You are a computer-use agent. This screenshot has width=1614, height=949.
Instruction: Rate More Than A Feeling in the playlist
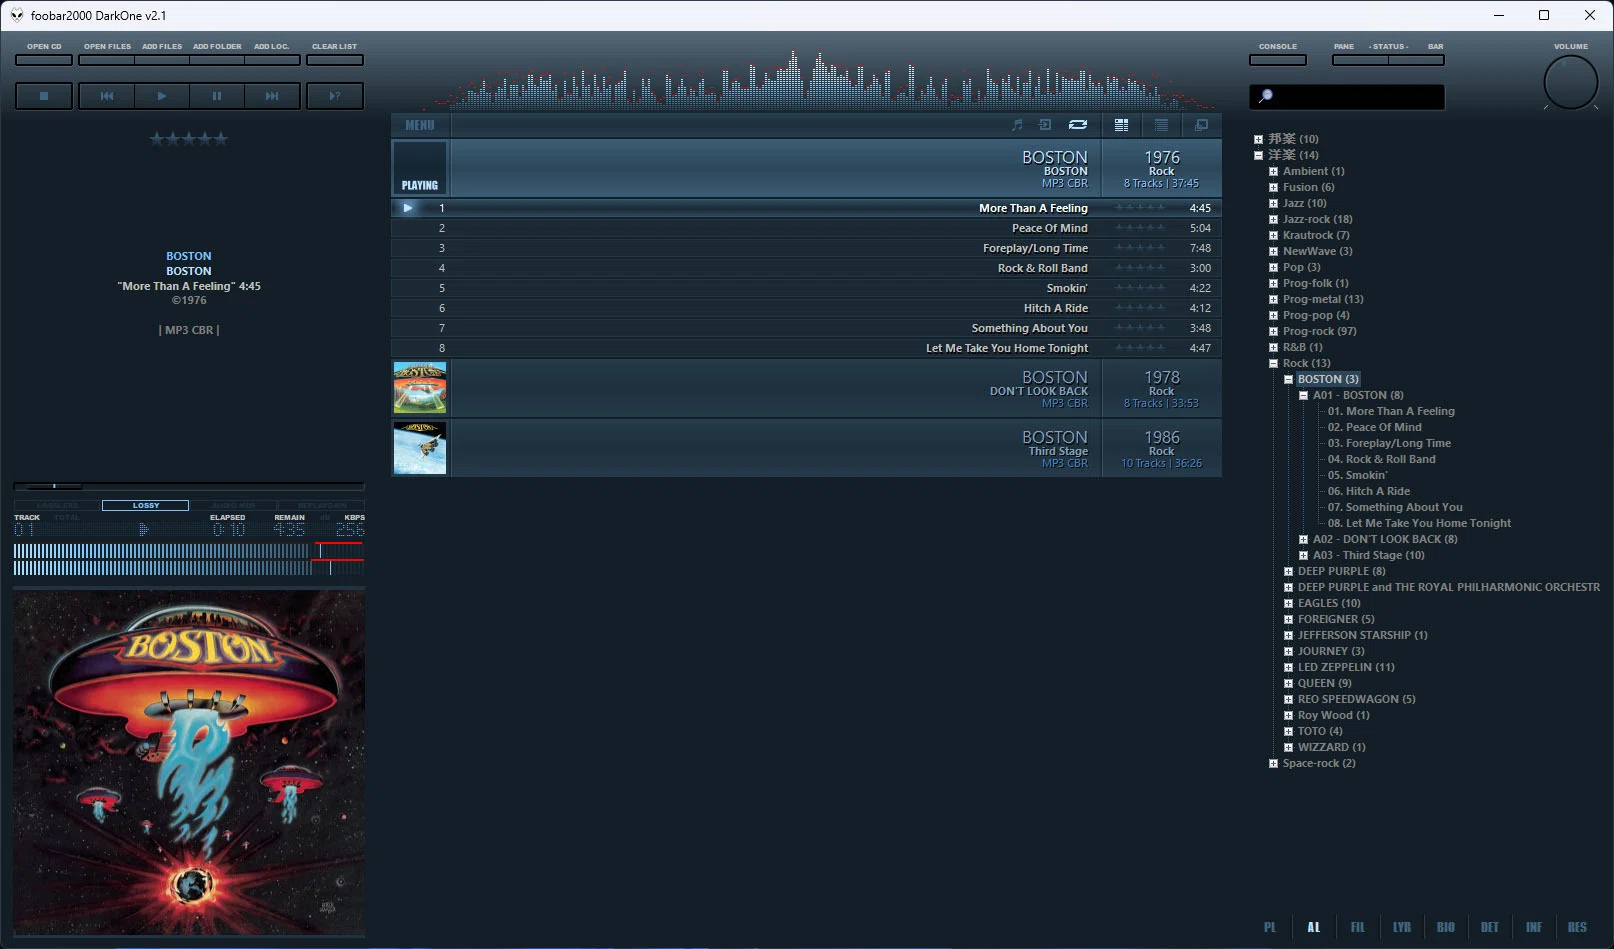(x=1140, y=208)
